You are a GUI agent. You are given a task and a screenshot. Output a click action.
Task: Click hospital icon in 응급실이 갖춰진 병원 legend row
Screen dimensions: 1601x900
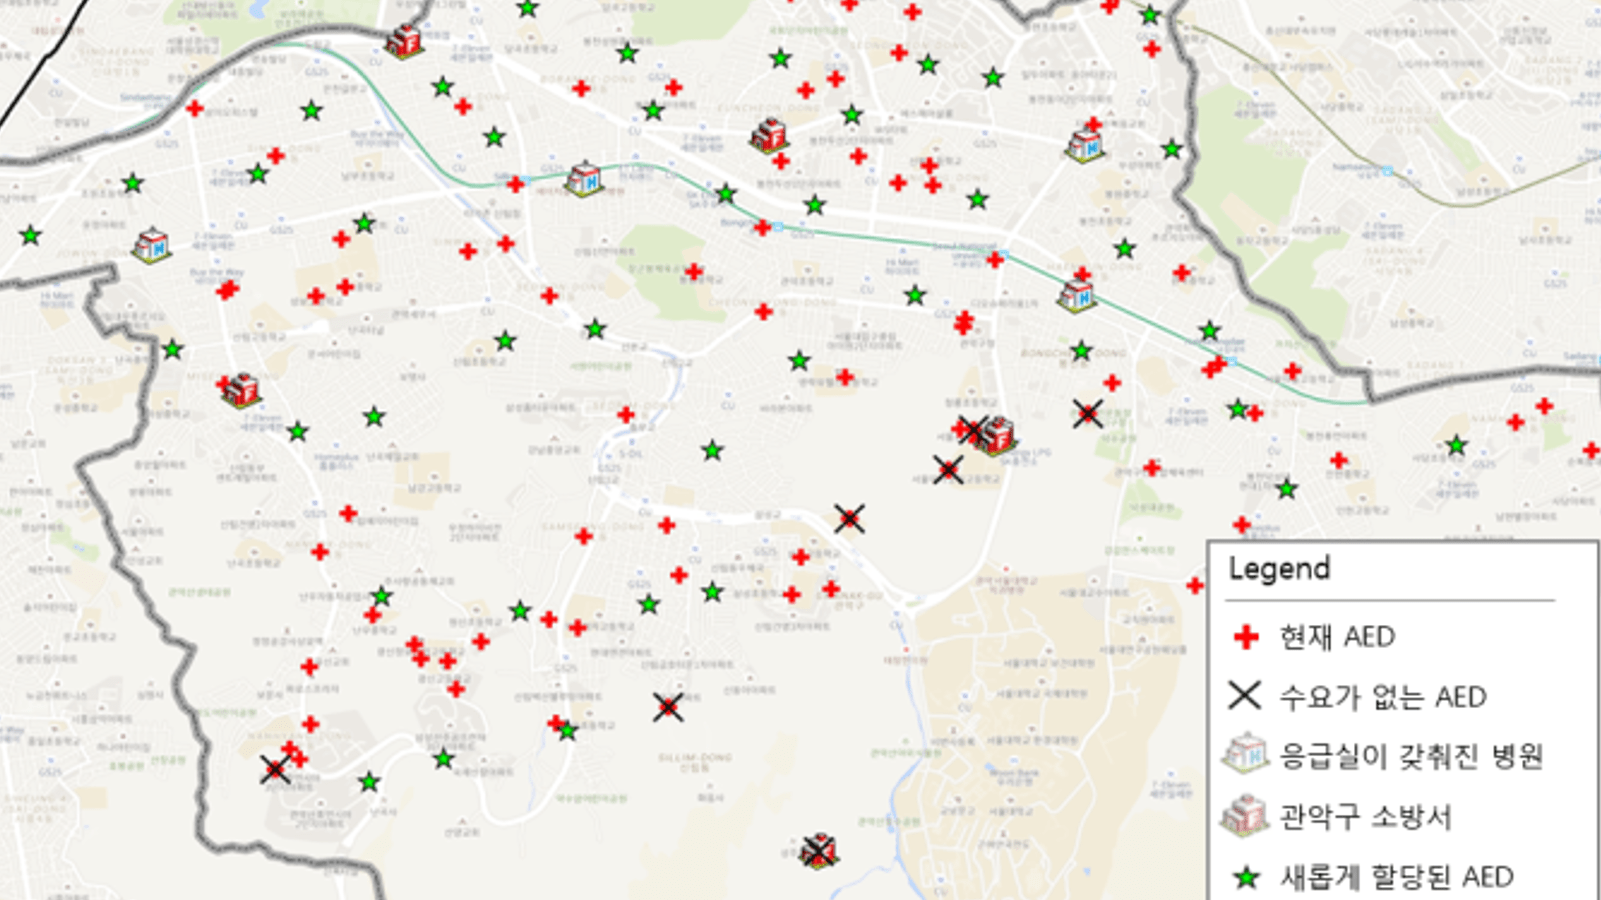[1245, 754]
